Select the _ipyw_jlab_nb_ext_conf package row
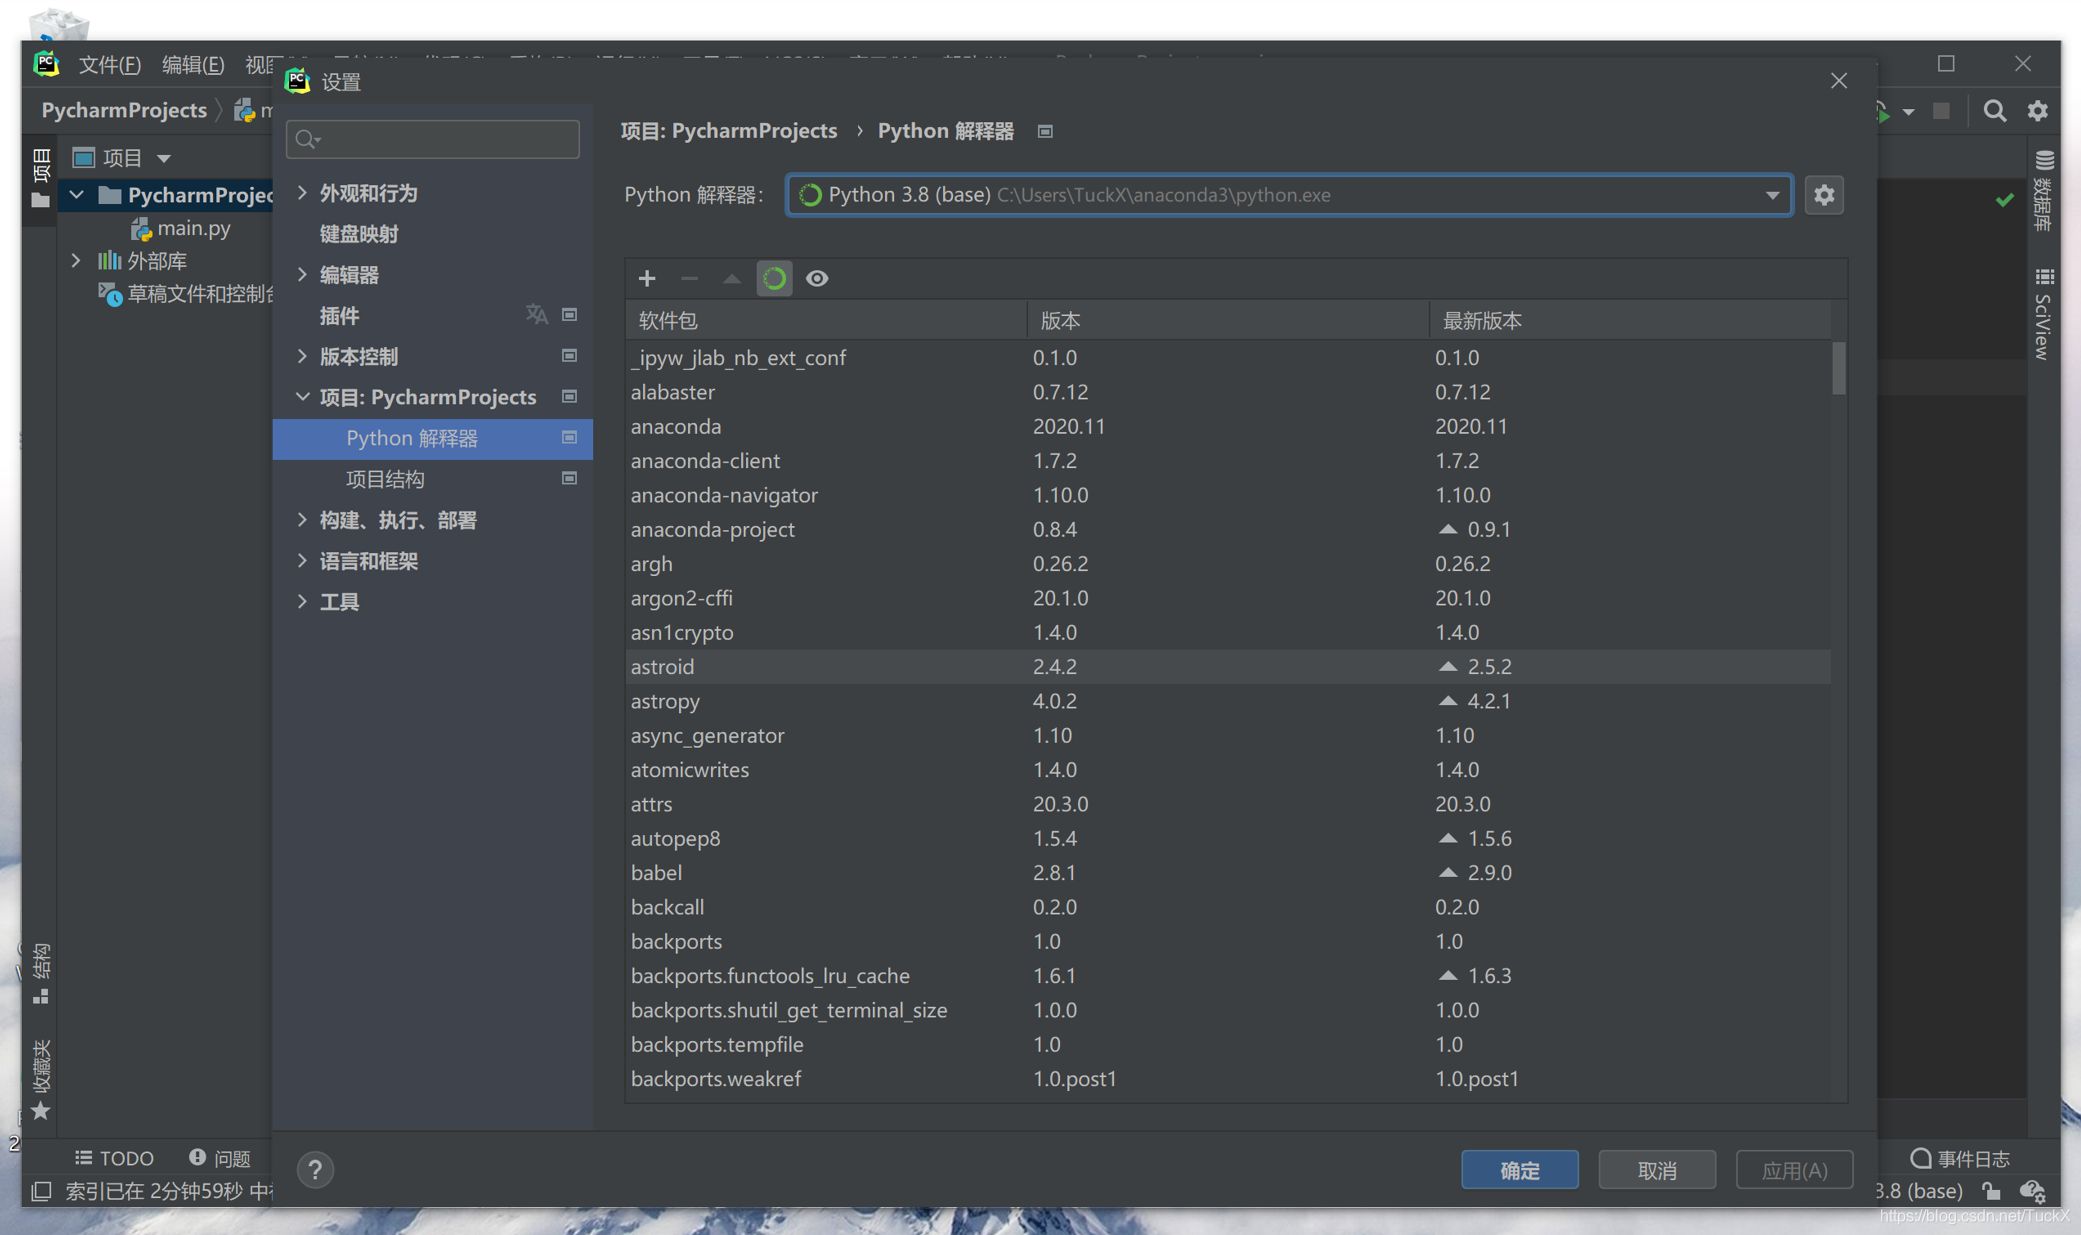The image size is (2081, 1235). click(1228, 357)
